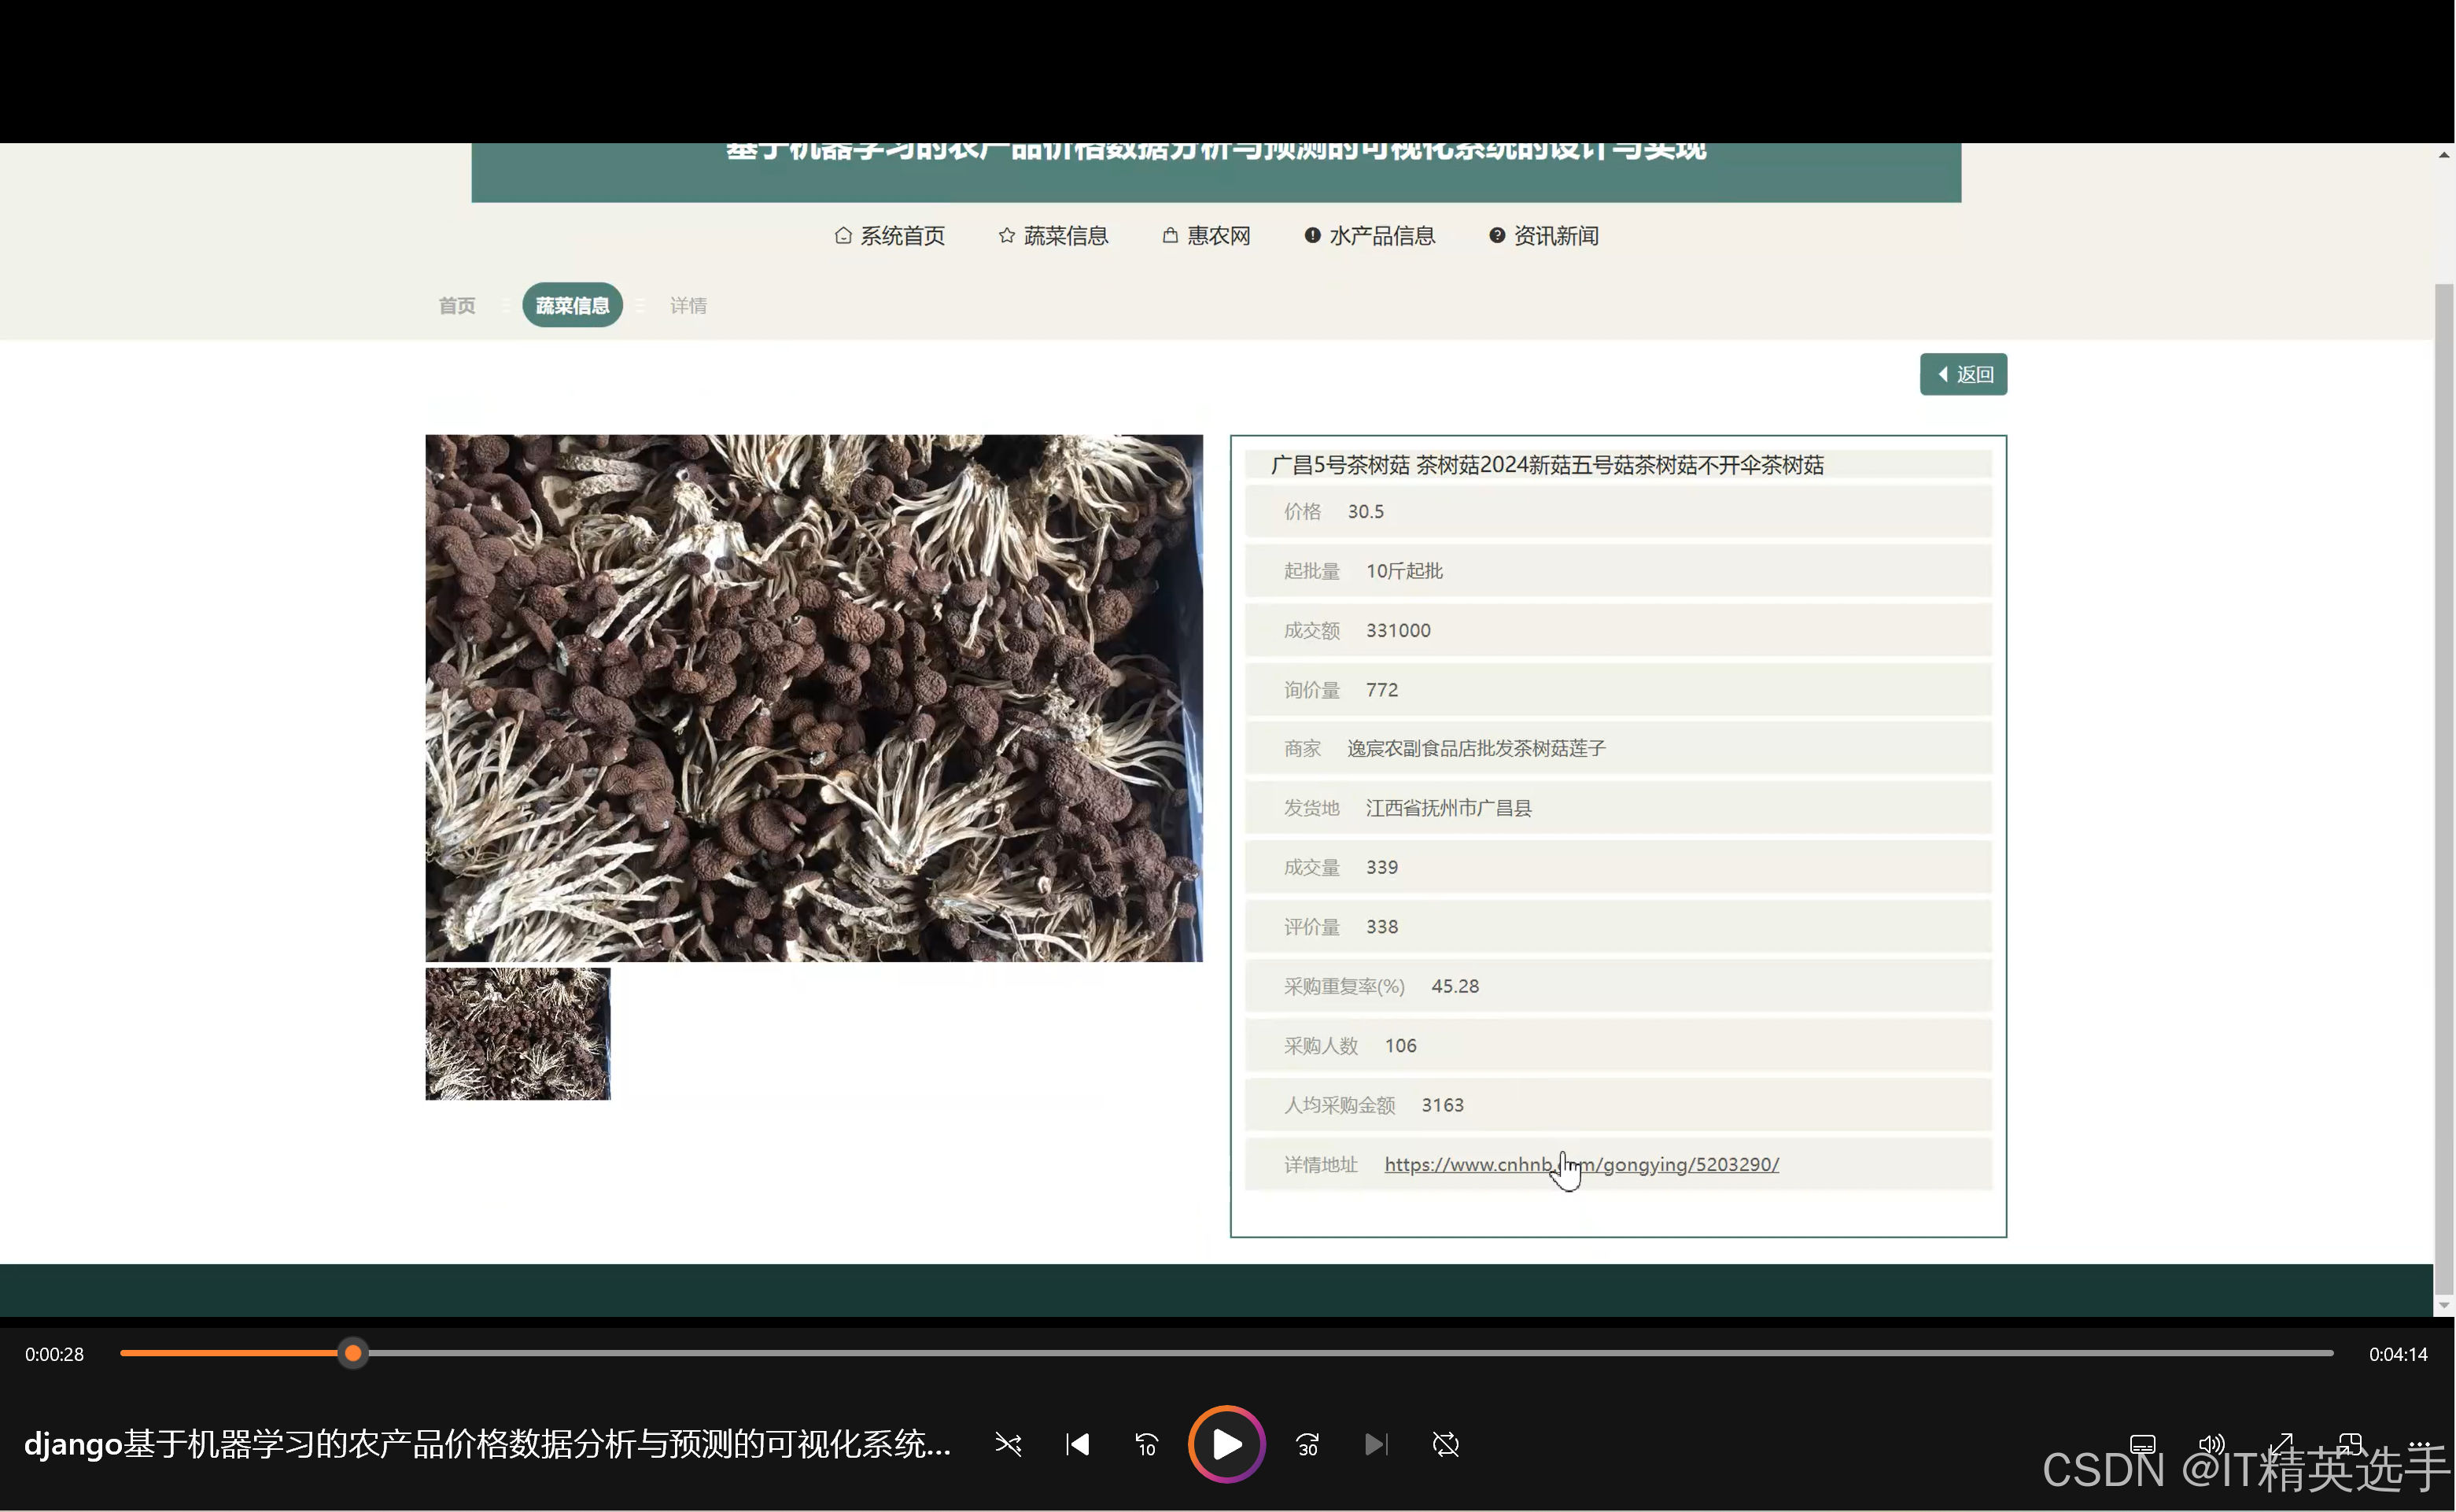The width and height of the screenshot is (2456, 1512).
Task: Click the video title in player bar
Action: (x=487, y=1444)
